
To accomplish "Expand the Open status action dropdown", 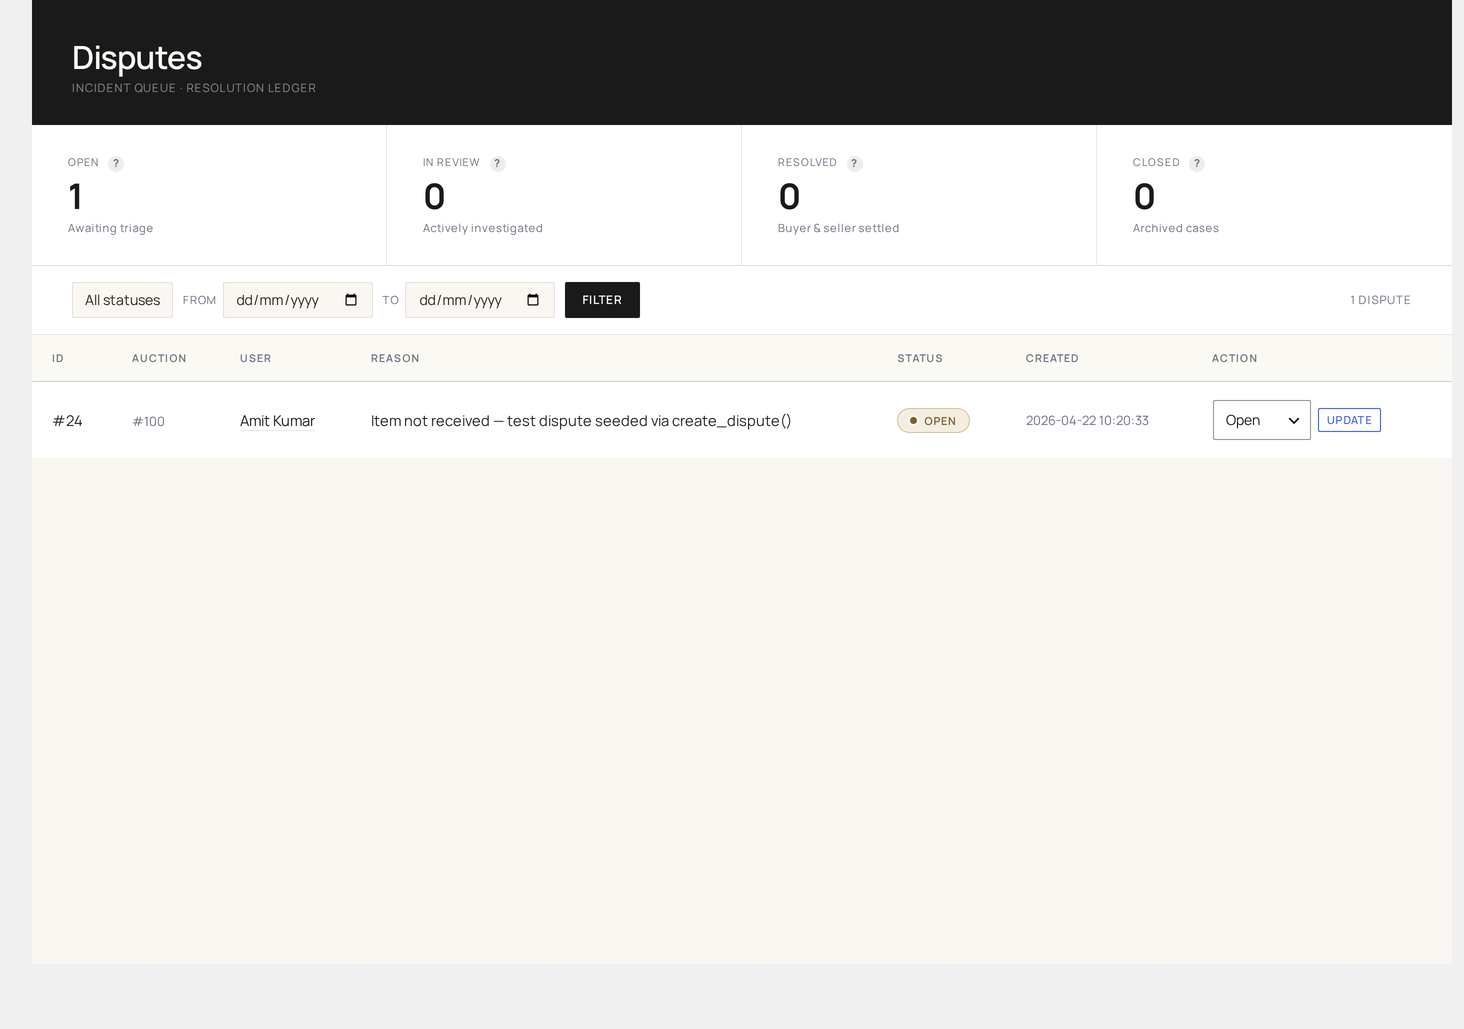I will [1261, 420].
